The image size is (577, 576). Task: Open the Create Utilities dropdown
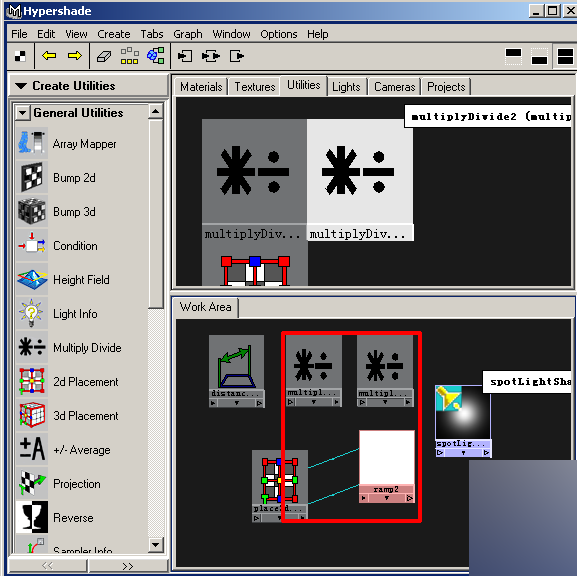click(21, 86)
